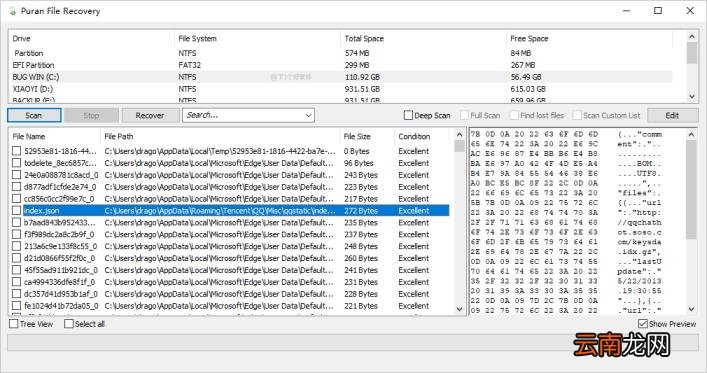Check the box for cc856c0cc2f99e7c_0 file

pyautogui.click(x=17, y=199)
